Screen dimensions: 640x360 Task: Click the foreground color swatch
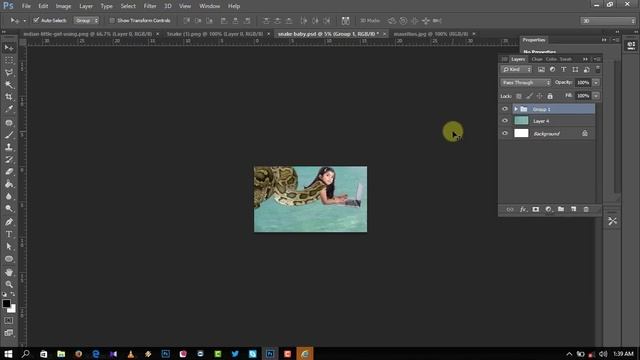[x=6, y=303]
